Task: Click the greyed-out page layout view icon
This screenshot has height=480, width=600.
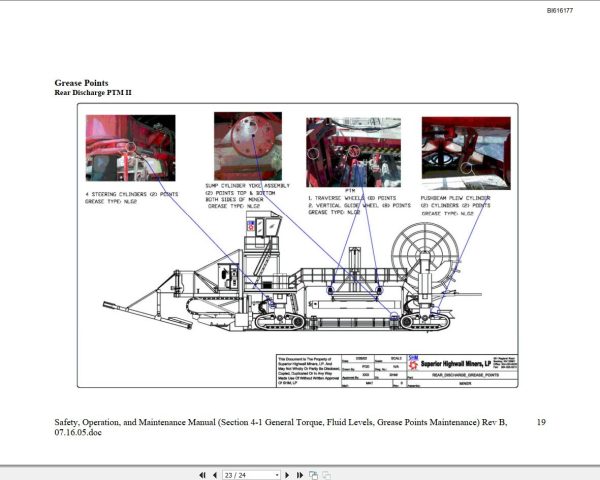Action: pos(326,475)
